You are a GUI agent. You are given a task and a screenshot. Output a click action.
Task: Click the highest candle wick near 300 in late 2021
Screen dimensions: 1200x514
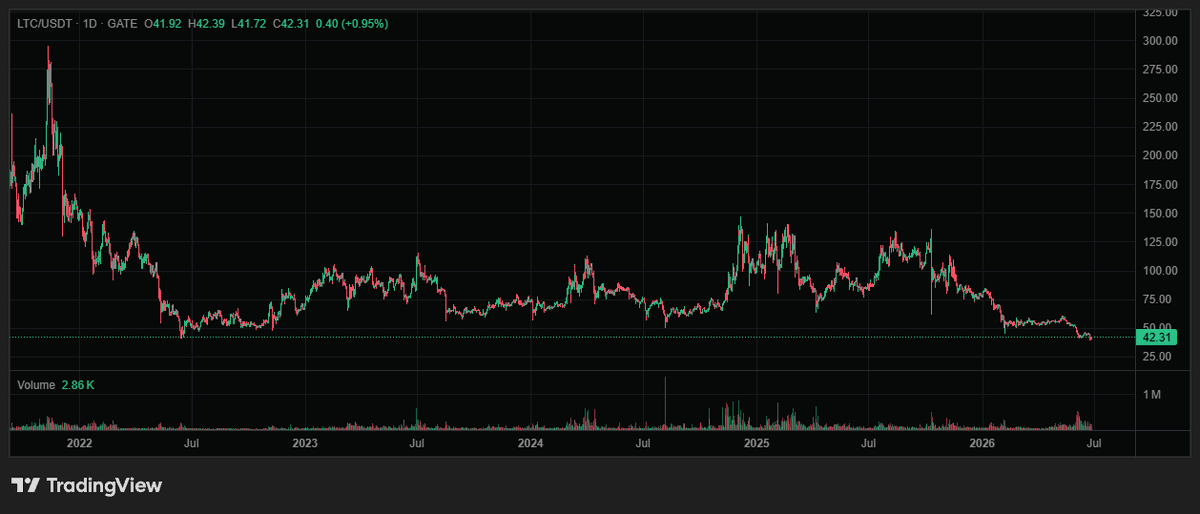tap(48, 56)
